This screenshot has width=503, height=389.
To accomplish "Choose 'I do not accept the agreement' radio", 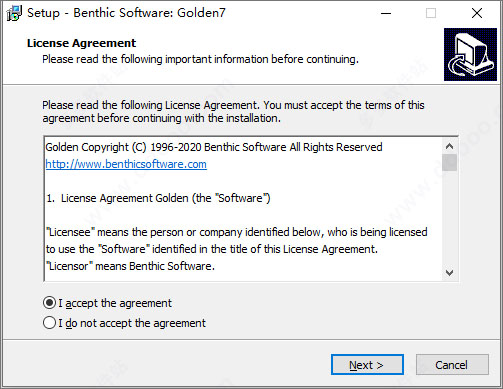I will coord(49,323).
